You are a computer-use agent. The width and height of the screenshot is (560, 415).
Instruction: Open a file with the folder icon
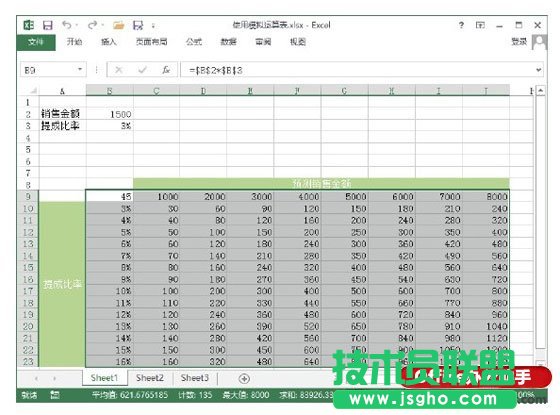119,25
